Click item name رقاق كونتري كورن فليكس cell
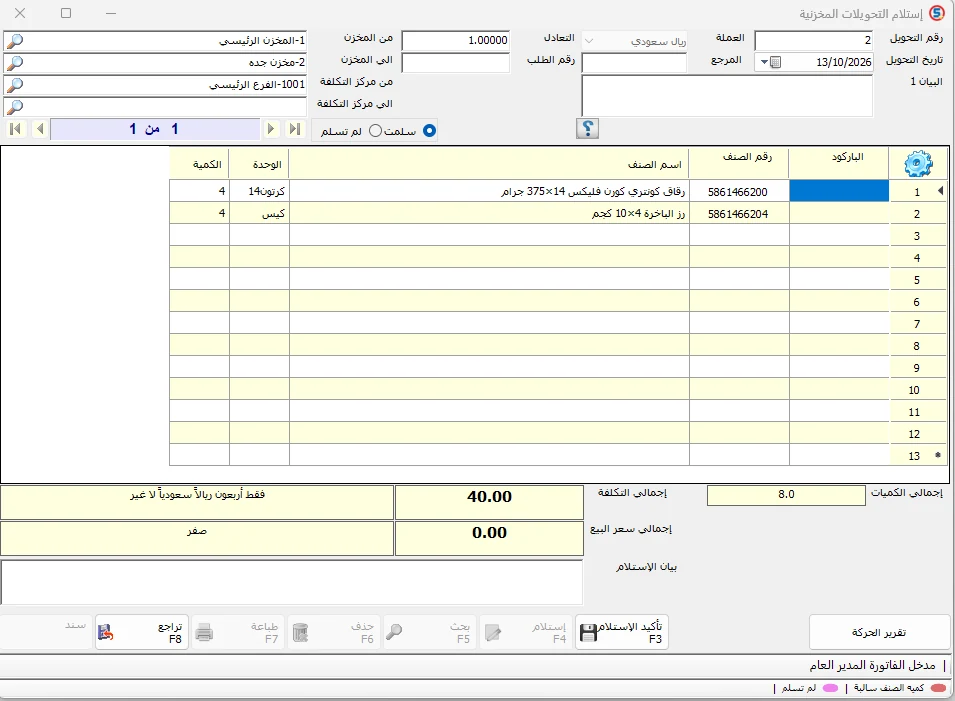This screenshot has height=701, width=955. pos(489,192)
